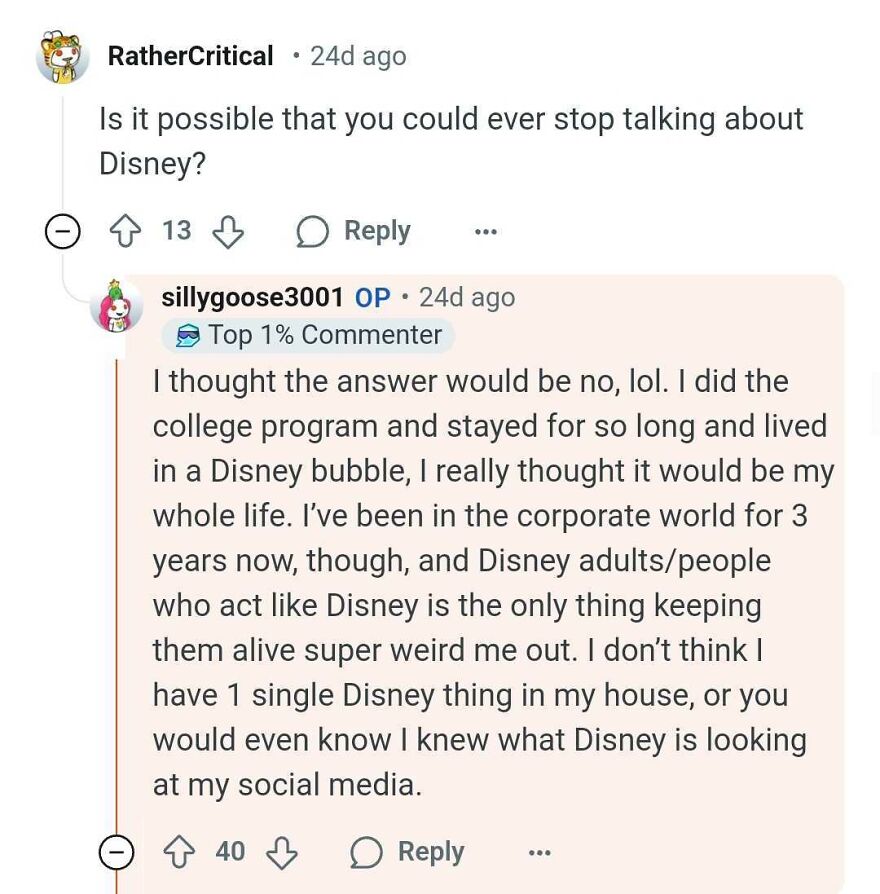The image size is (880, 894).
Task: Open sillygoose3001 username link
Action: (x=252, y=297)
